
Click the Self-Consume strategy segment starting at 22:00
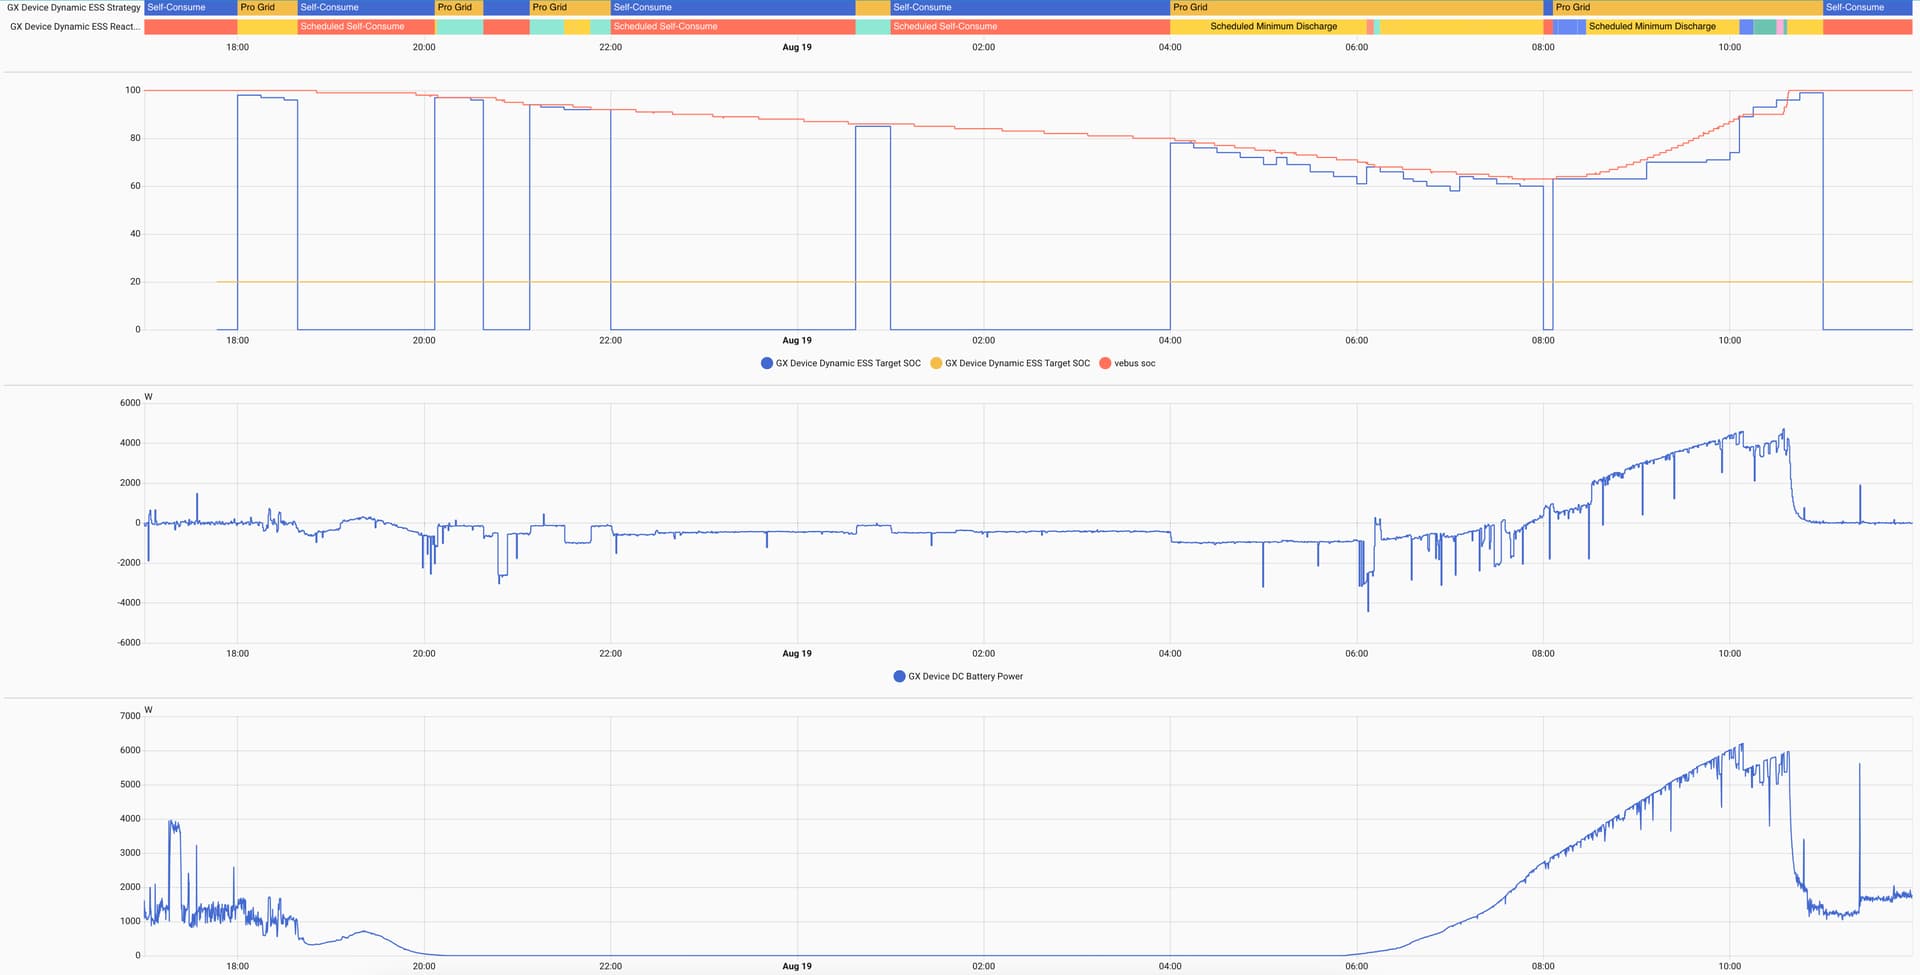pos(733,7)
